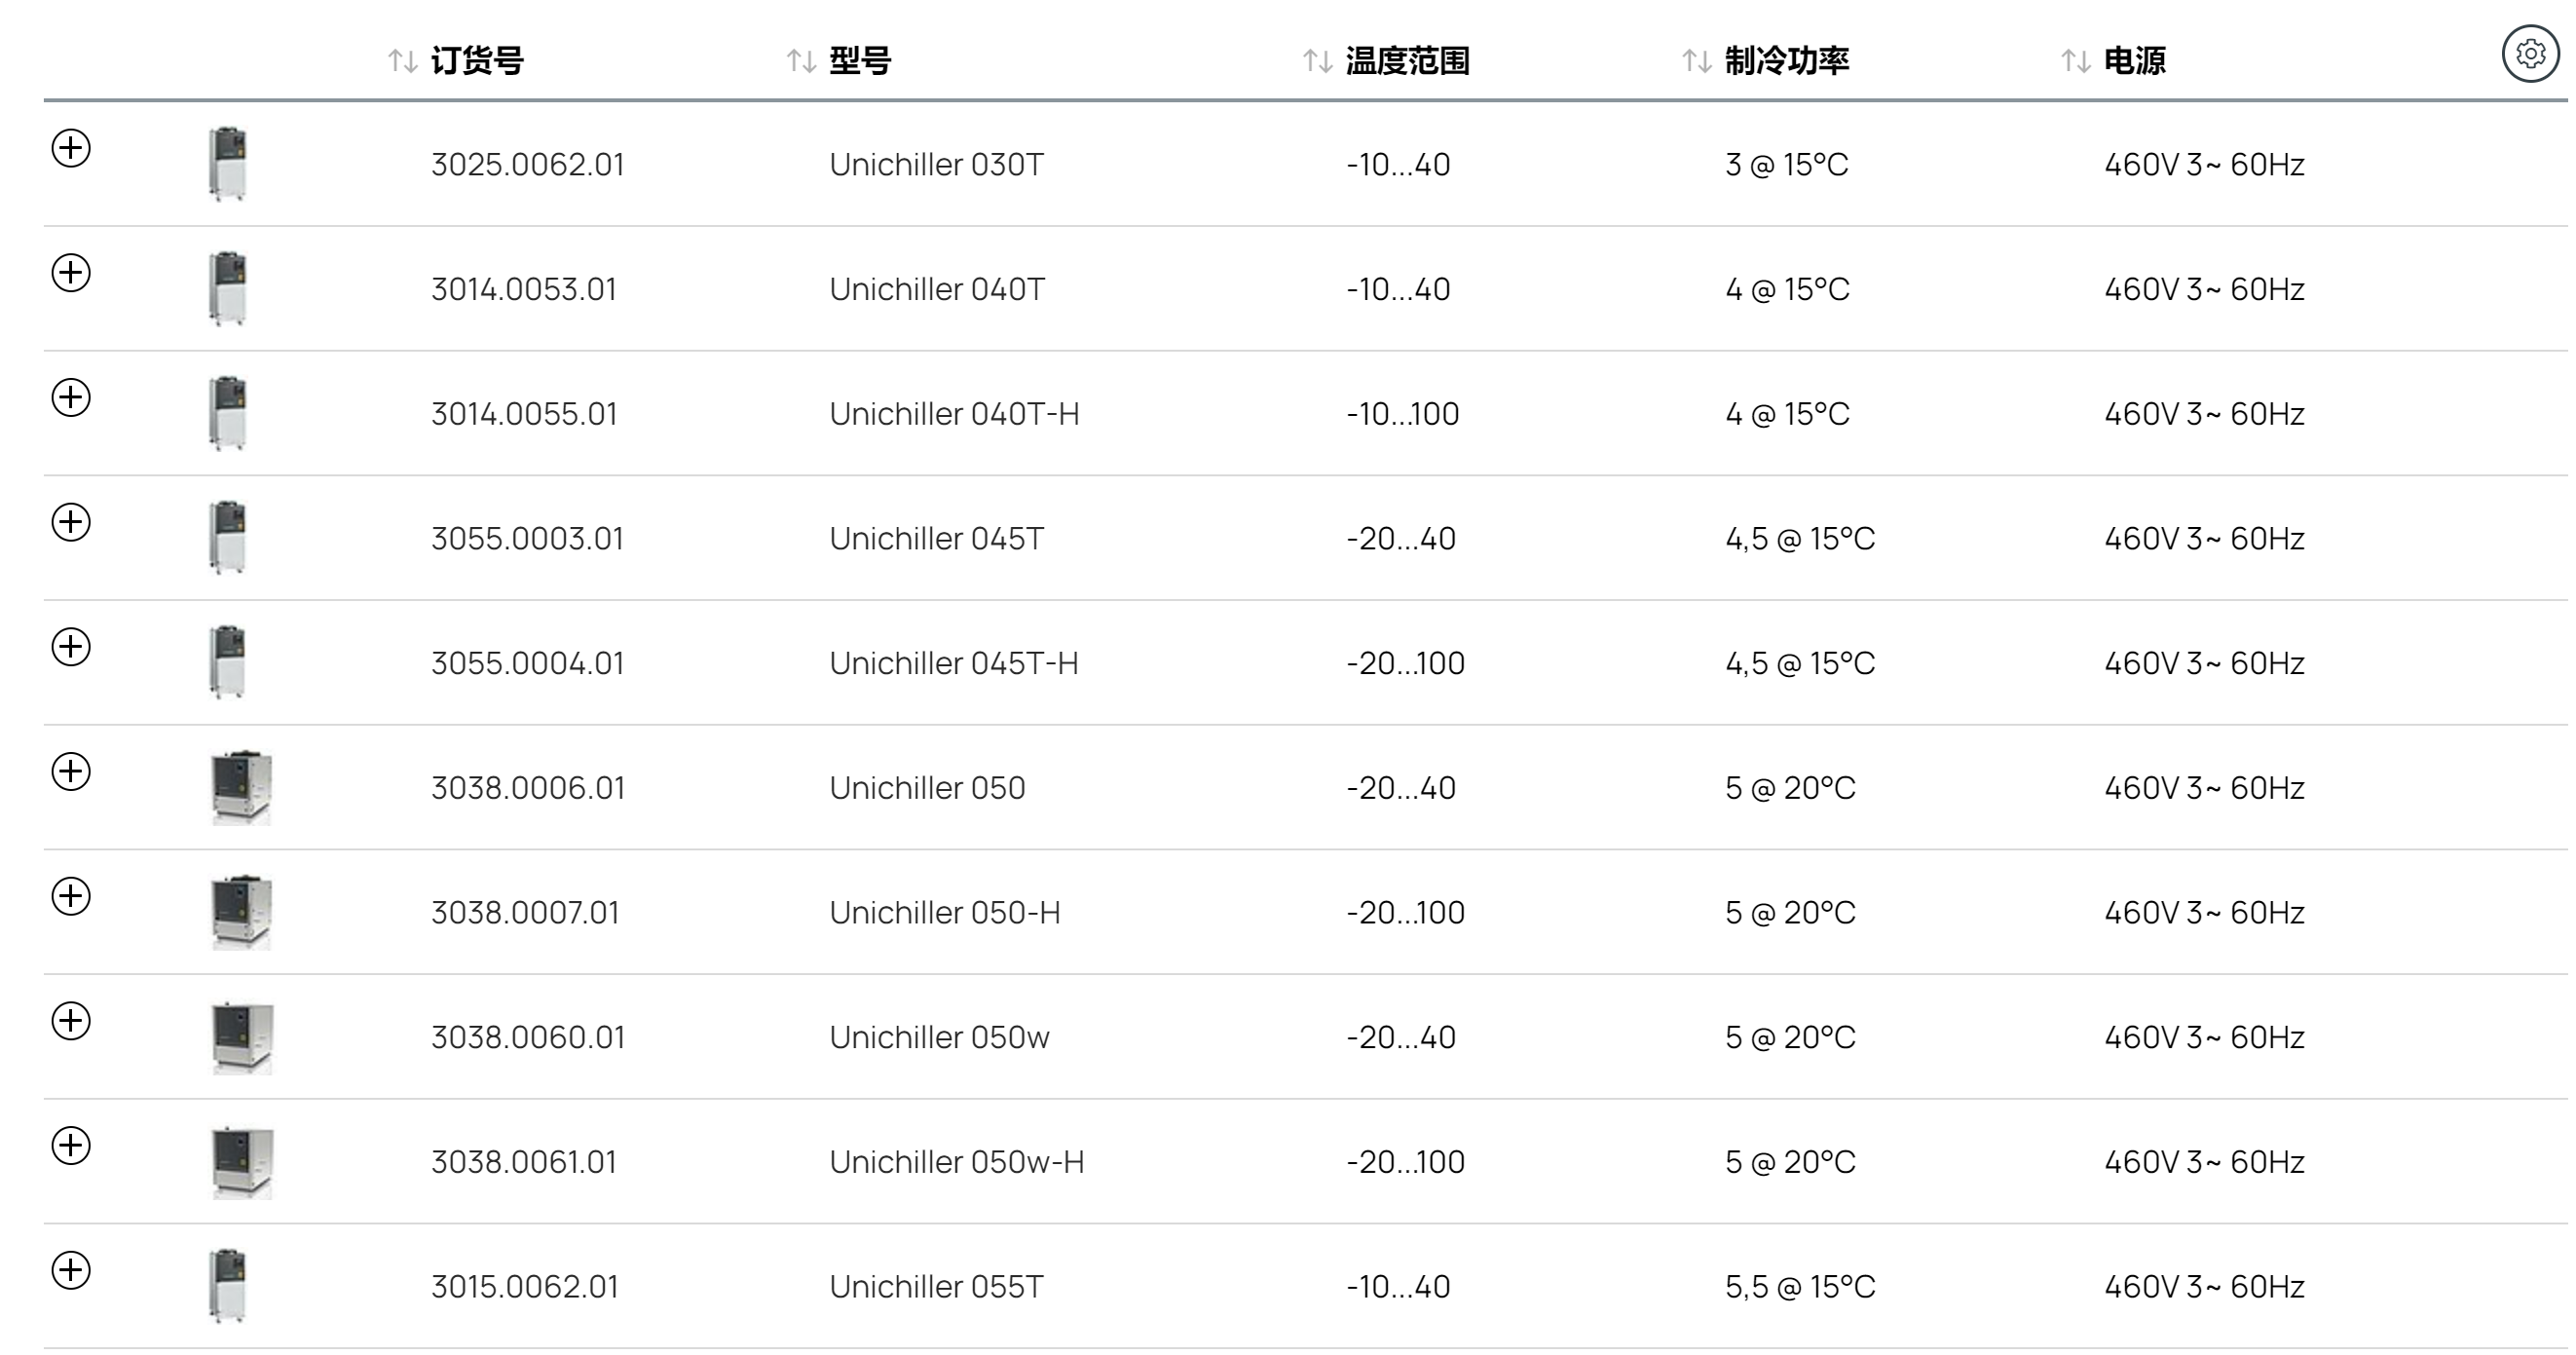
Task: Open Unichiller 055T product thumbnail
Action: (x=228, y=1286)
